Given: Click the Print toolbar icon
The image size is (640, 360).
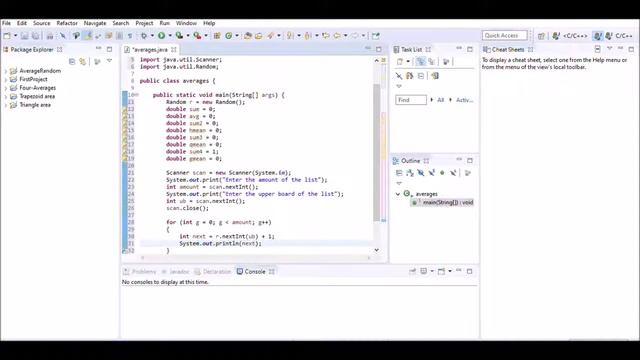Looking at the screenshot, I should tap(50, 36).
